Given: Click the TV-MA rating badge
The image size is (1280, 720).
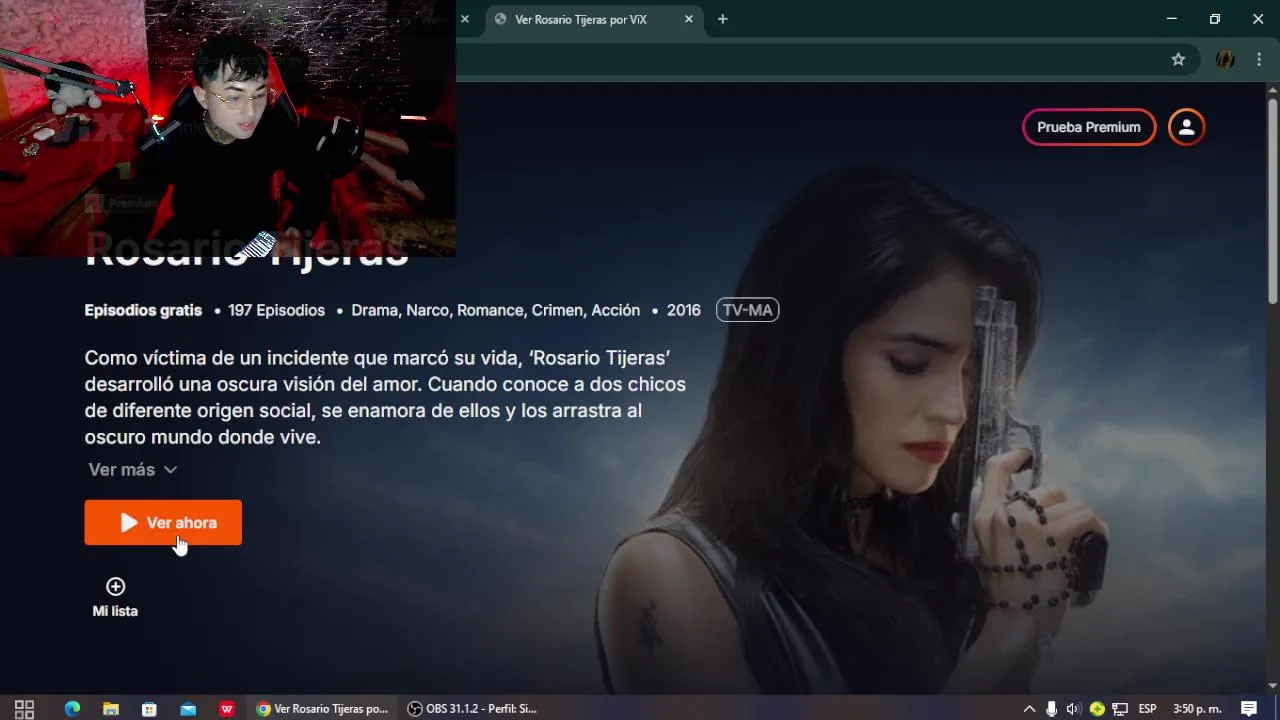Looking at the screenshot, I should pos(747,310).
